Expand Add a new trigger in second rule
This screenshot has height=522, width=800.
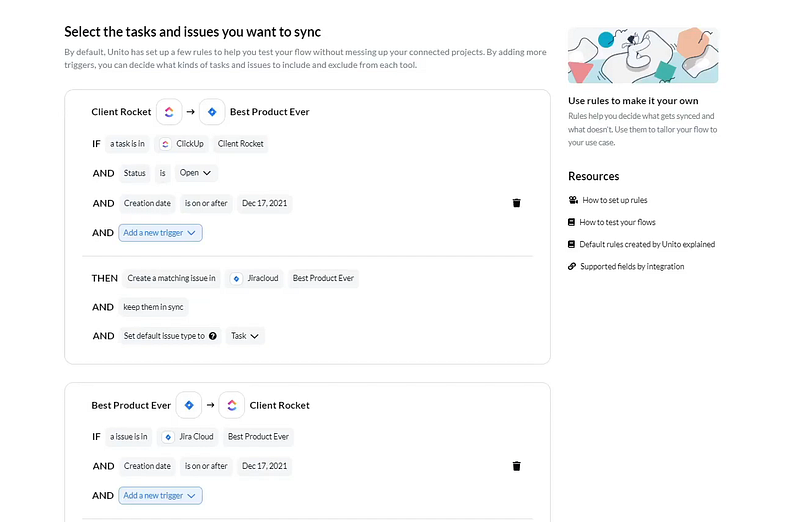tap(161, 495)
